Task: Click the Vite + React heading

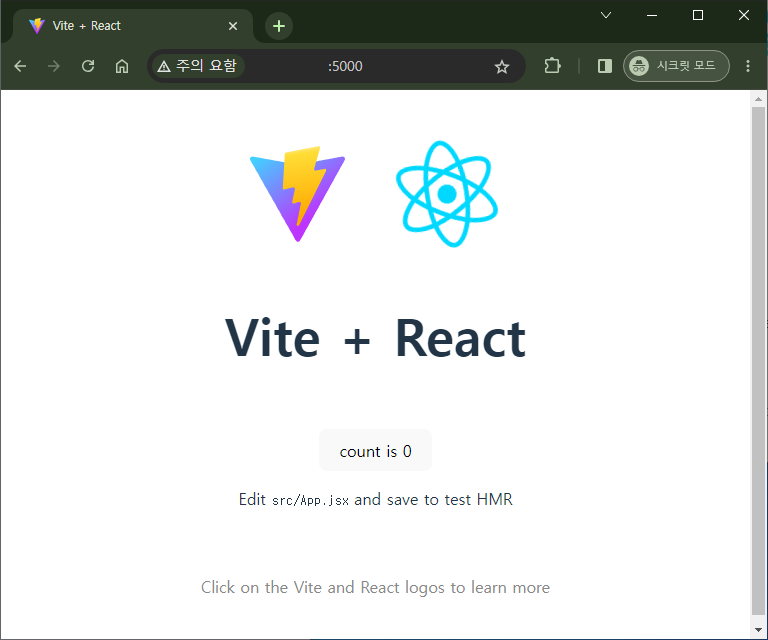Action: click(375, 338)
